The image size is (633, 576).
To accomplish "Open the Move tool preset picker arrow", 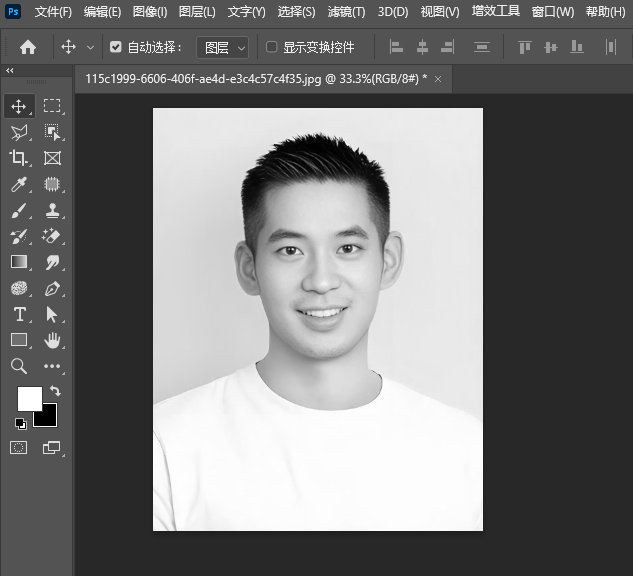I will tap(90, 48).
